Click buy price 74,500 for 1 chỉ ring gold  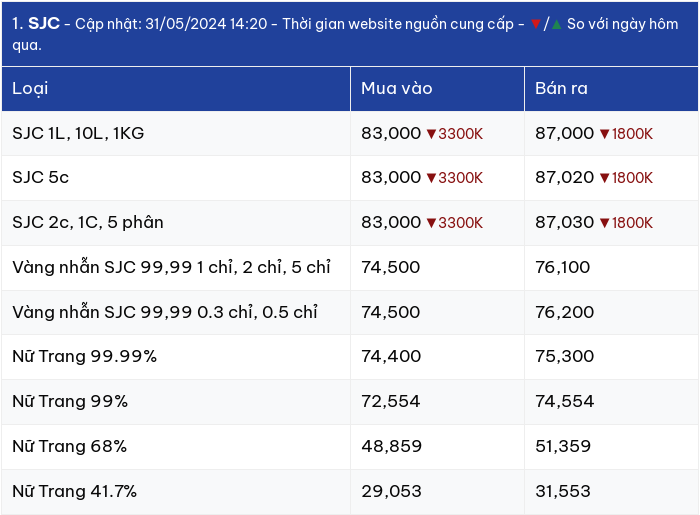391,267
